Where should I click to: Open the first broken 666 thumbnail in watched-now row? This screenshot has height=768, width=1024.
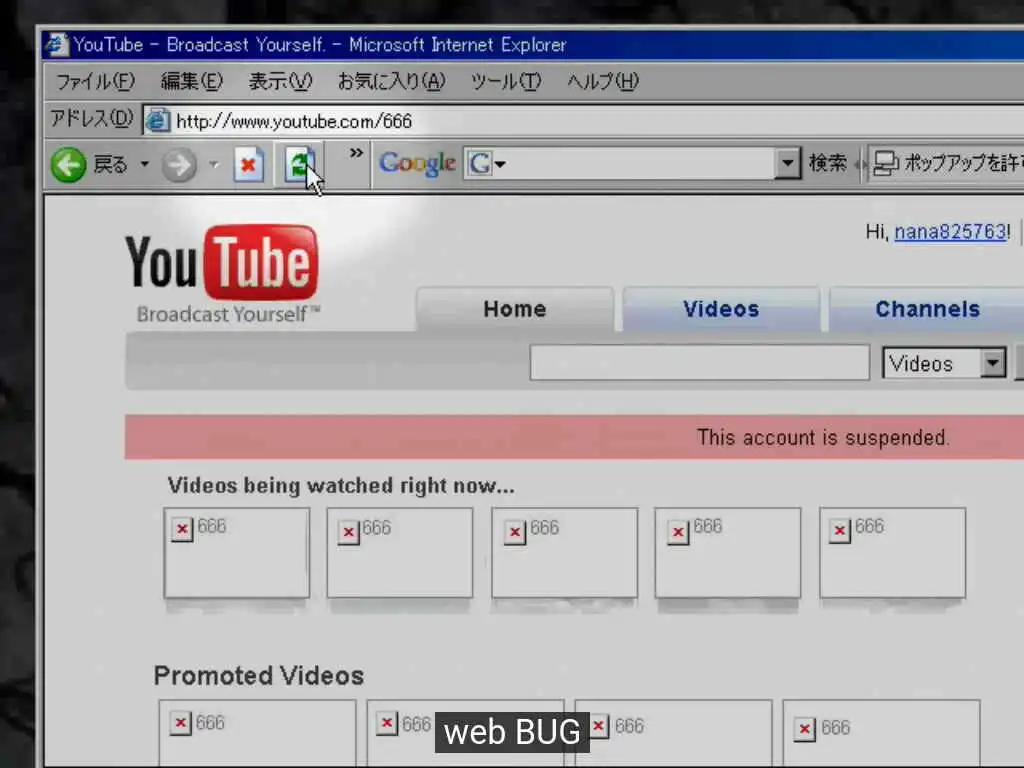tap(236, 552)
